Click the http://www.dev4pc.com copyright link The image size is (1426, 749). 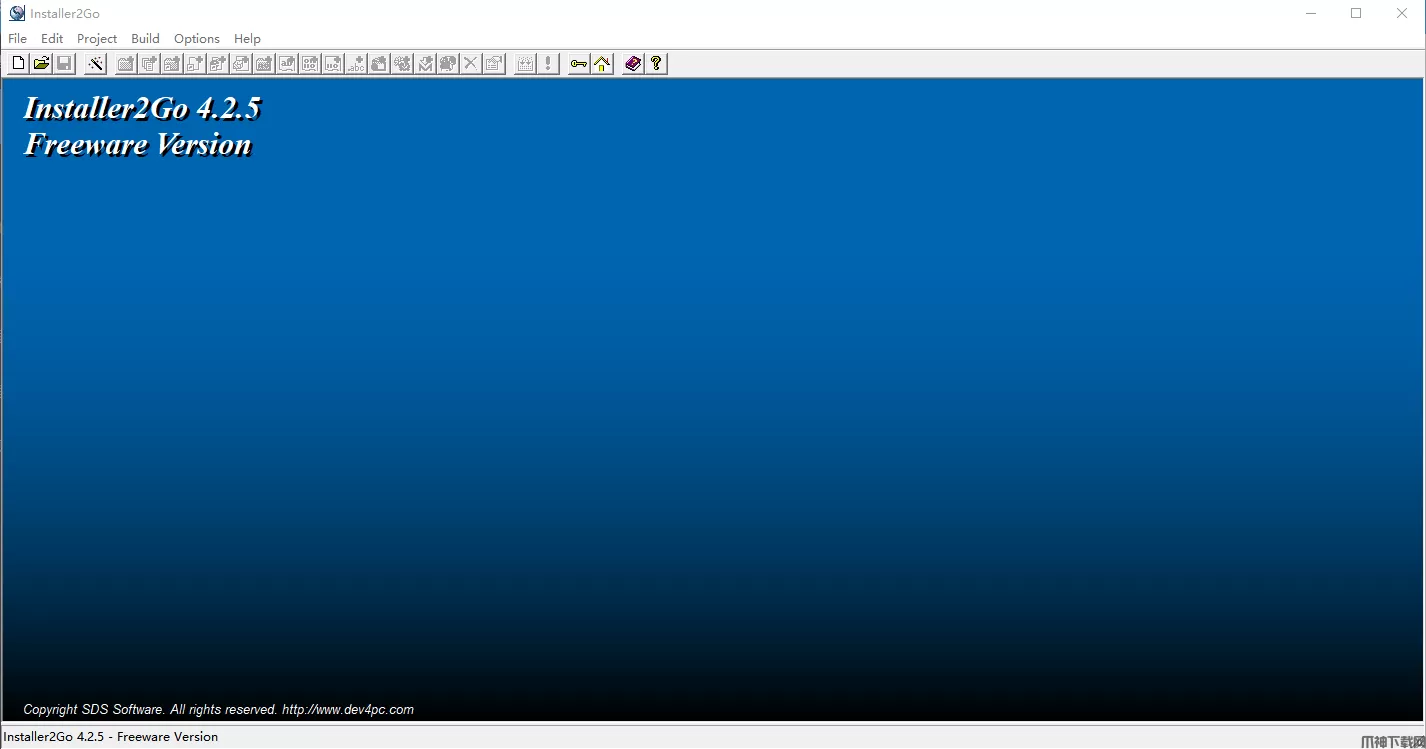[x=347, y=709]
